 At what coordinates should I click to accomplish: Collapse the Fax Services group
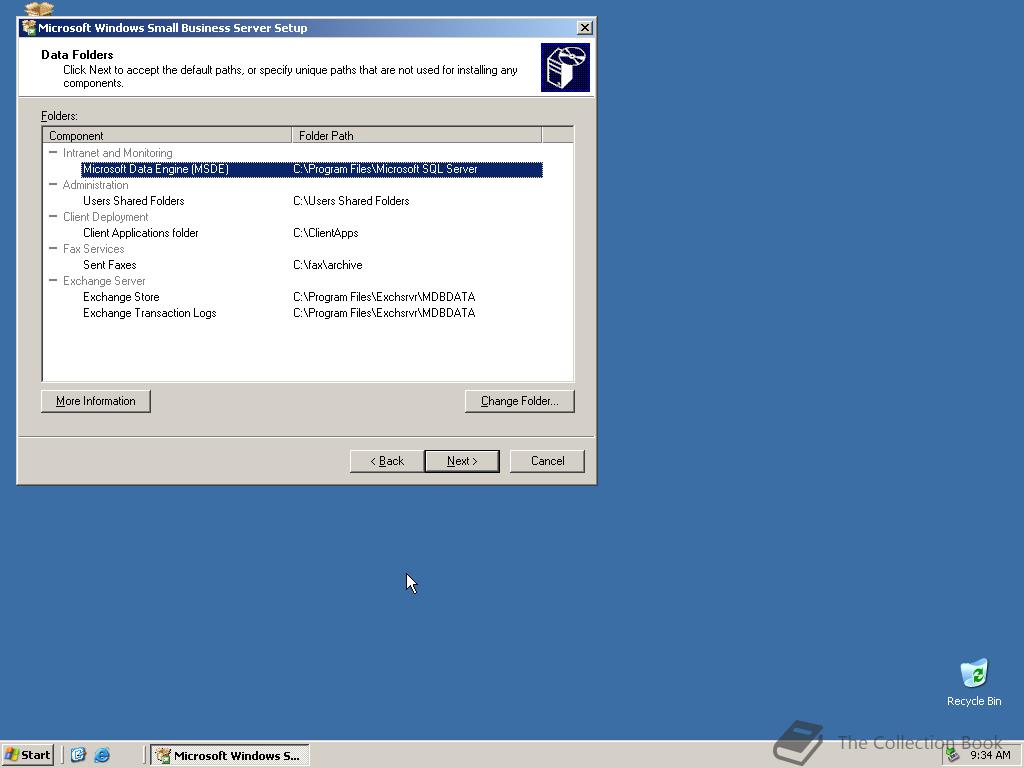(x=53, y=248)
